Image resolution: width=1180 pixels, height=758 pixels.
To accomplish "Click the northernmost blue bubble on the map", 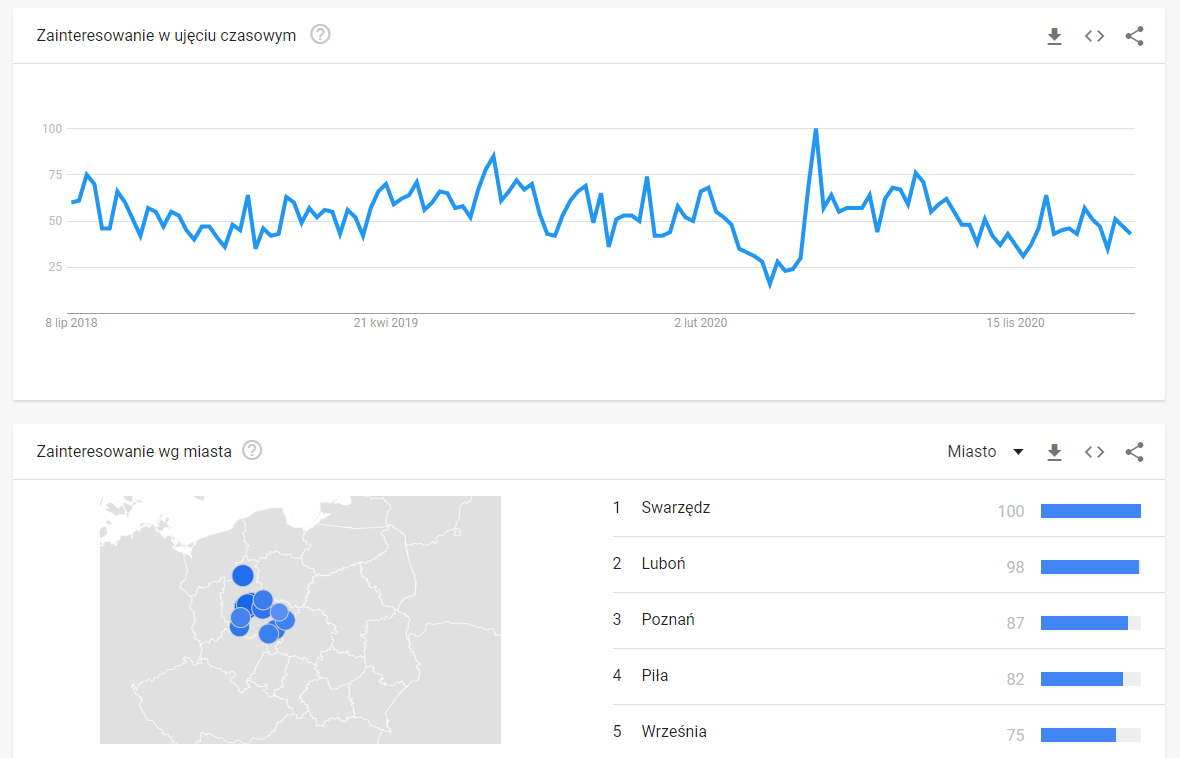I will coord(242,576).
